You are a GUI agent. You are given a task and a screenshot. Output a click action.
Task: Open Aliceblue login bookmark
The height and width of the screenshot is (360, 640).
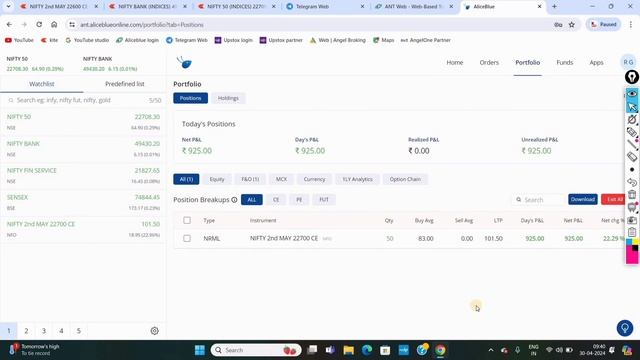click(137, 40)
